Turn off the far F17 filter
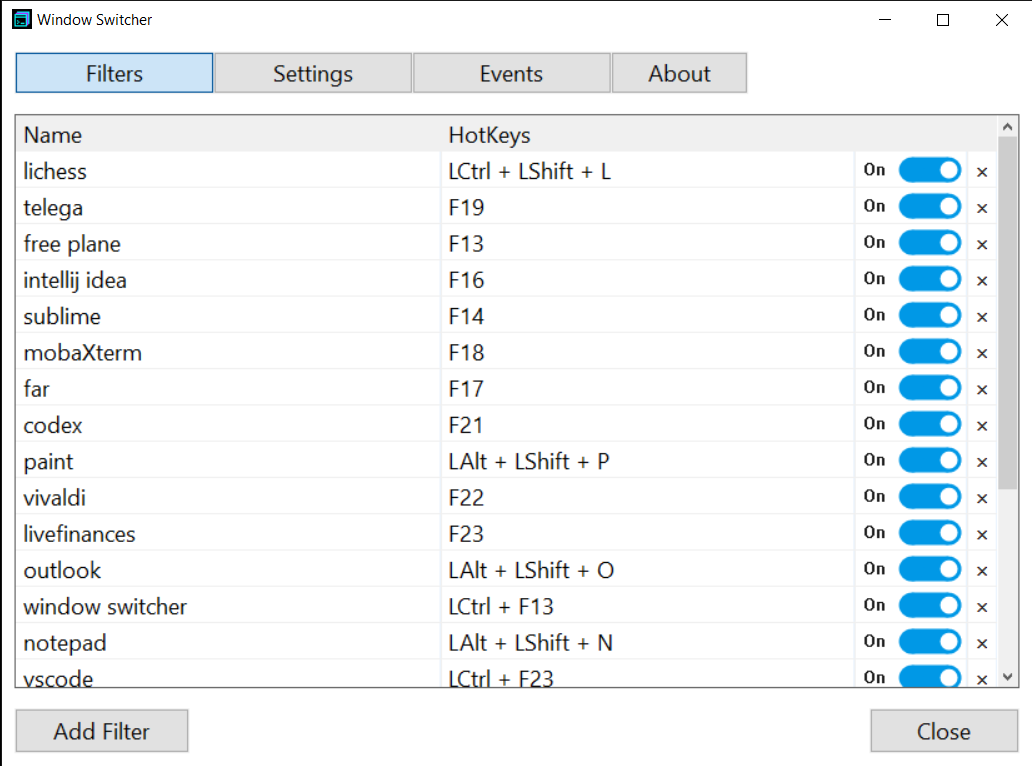Viewport: 1032px width, 766px height. click(x=929, y=388)
